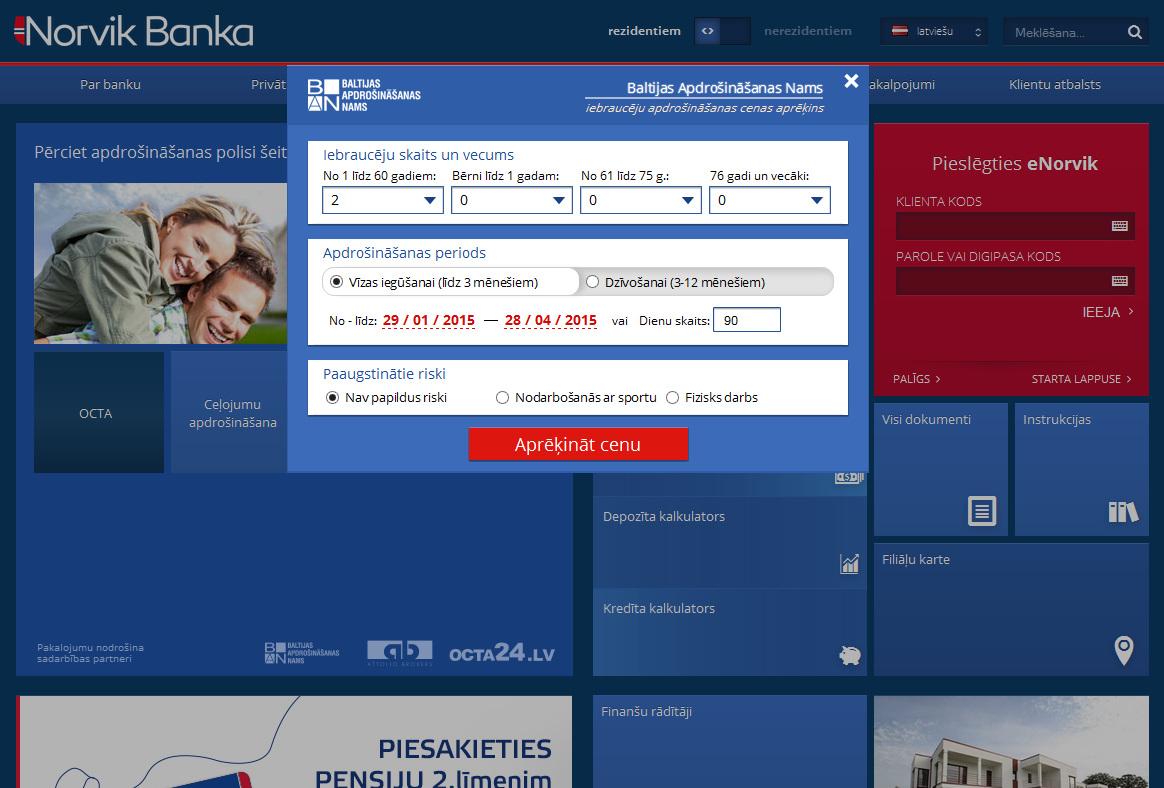The image size is (1164, 788).
Task: Click the Kredīta kalkulators piggy bank icon
Action: pos(849,655)
